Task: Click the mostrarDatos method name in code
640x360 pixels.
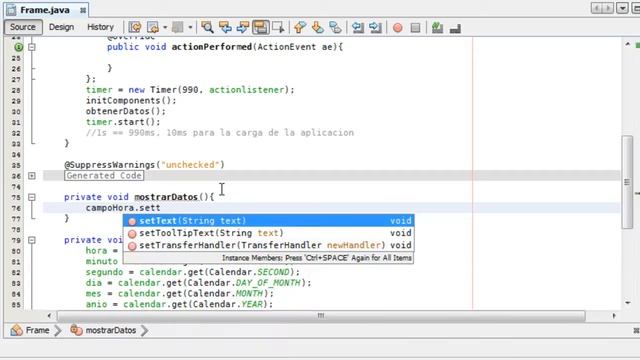Action: click(166, 197)
